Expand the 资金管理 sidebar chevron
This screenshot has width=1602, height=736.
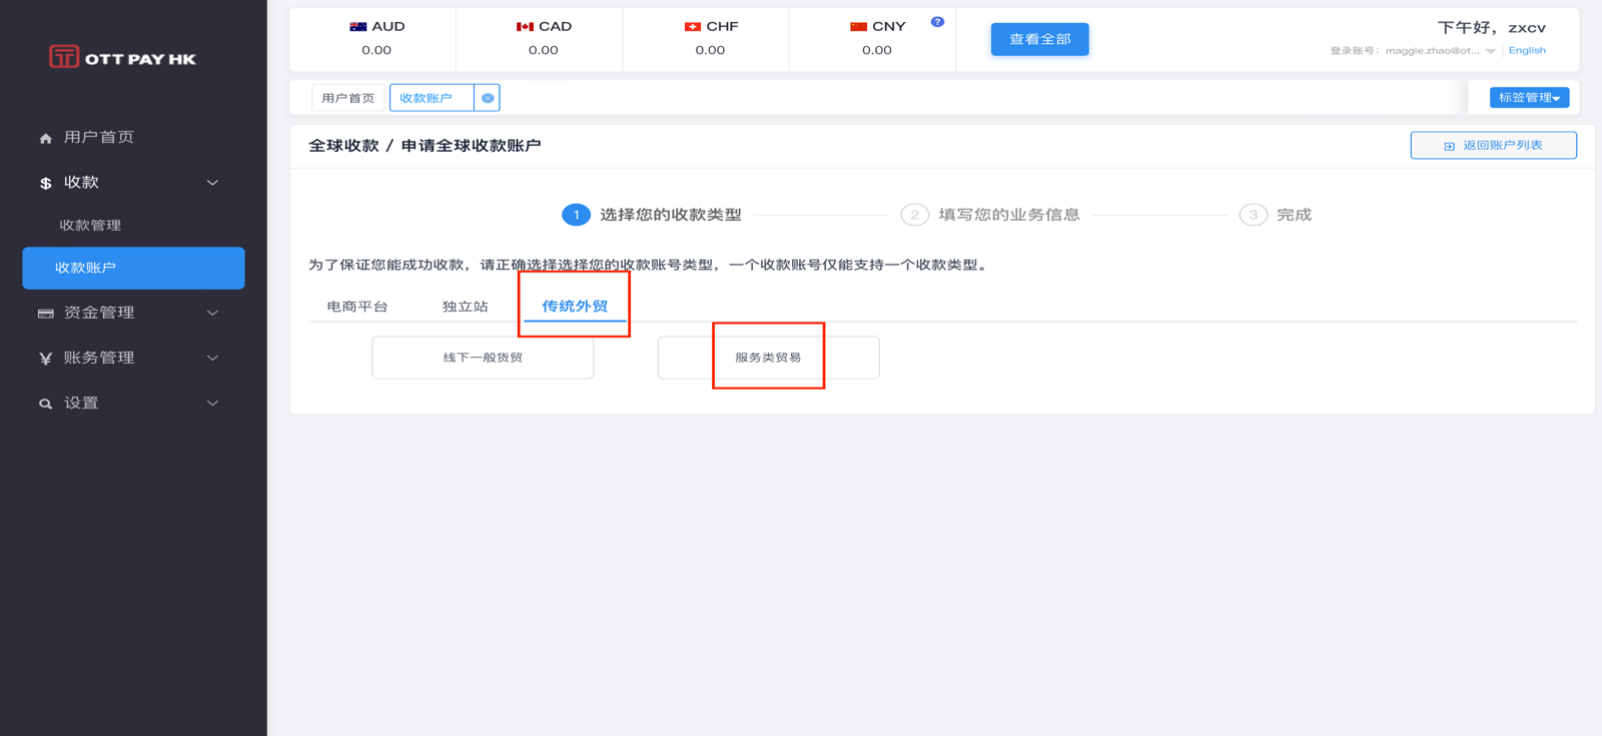tap(212, 313)
